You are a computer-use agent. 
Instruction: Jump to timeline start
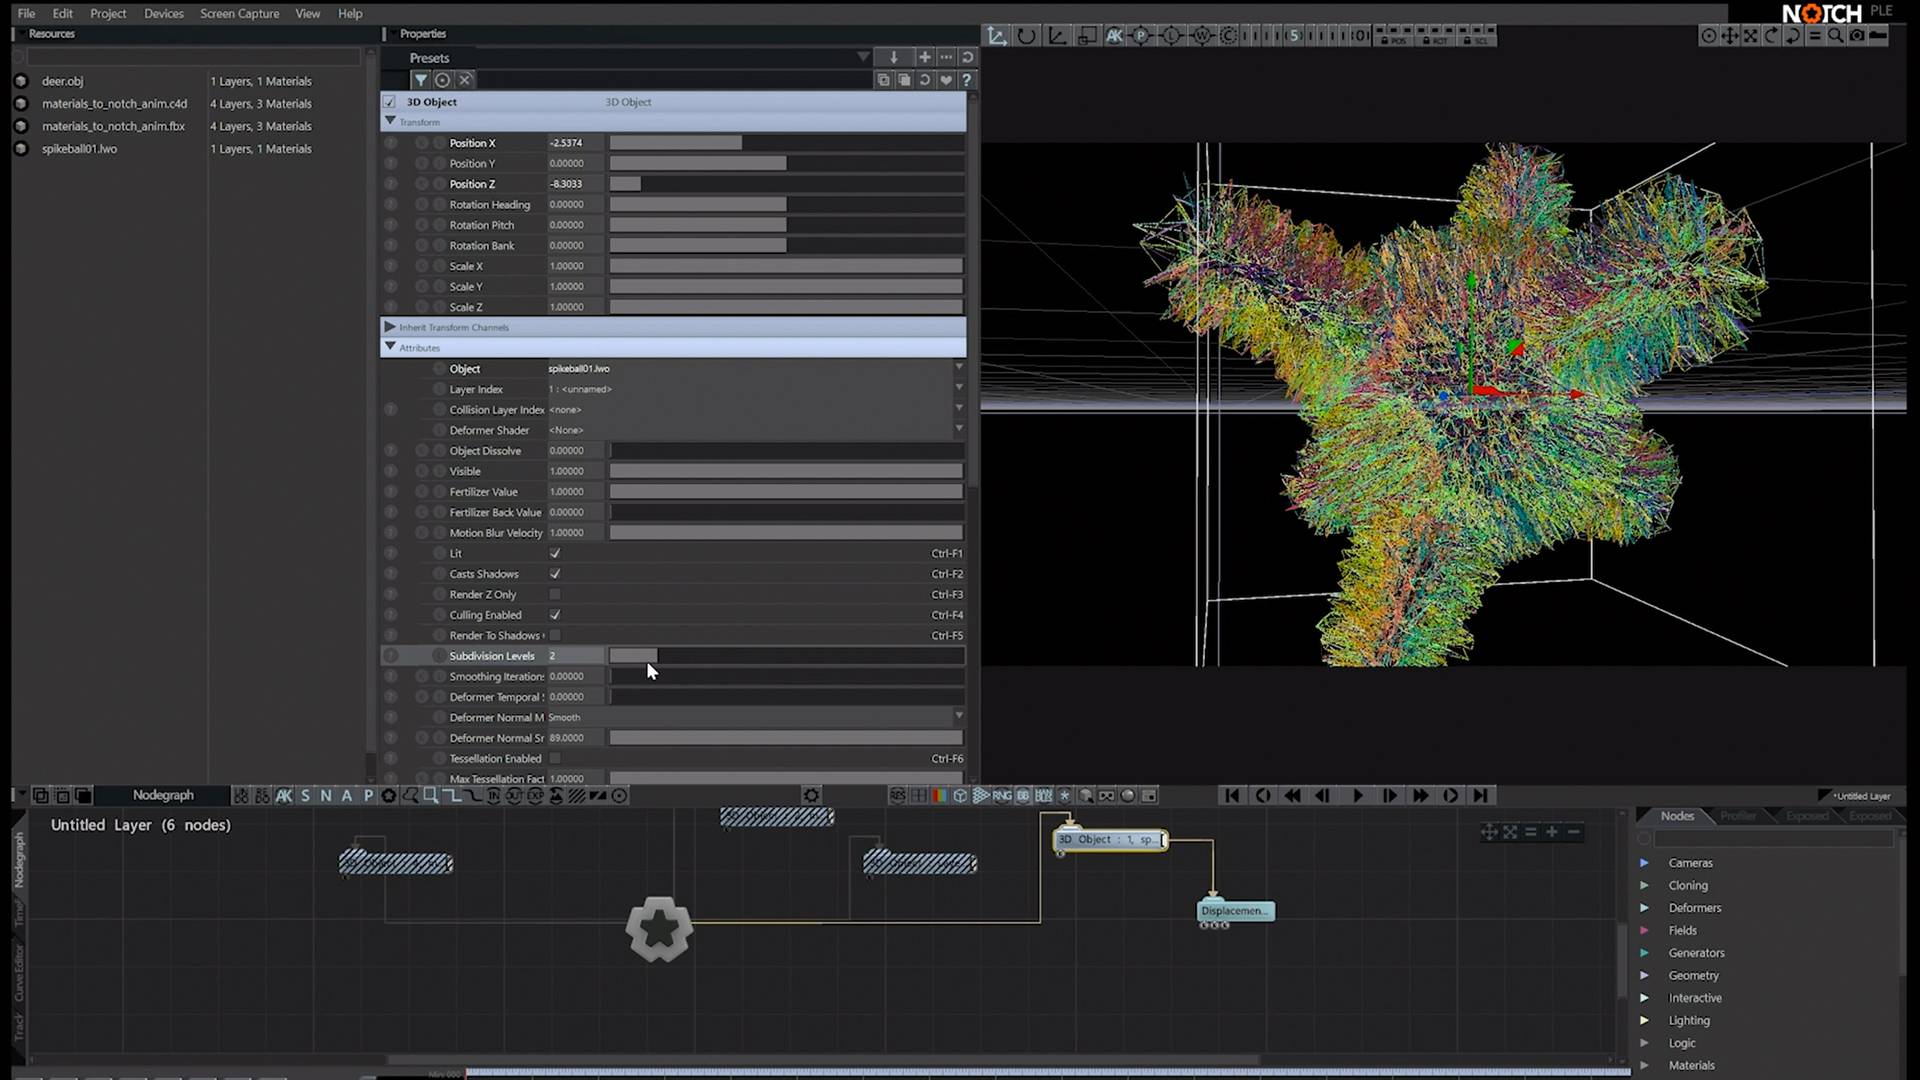(1232, 796)
